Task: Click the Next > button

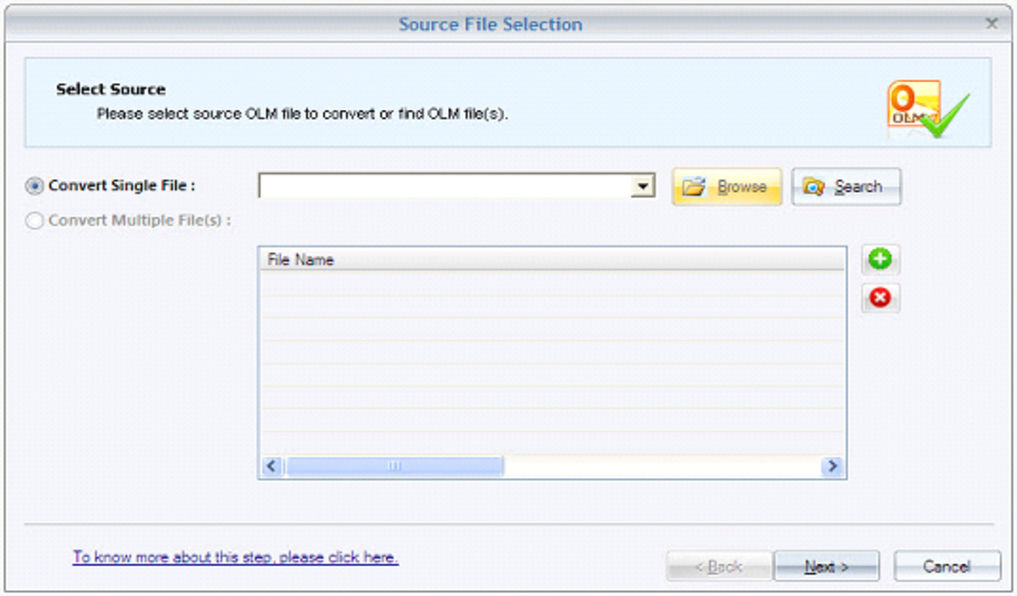Action: click(x=826, y=566)
